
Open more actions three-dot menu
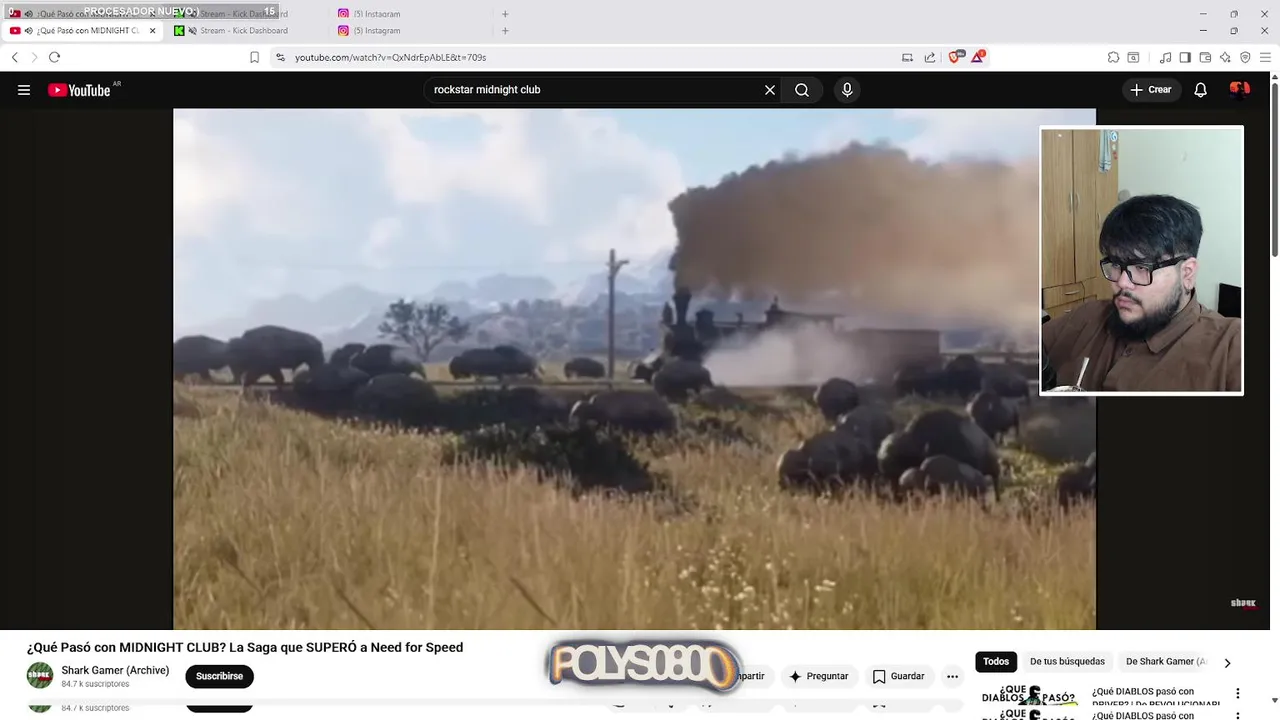click(x=952, y=676)
